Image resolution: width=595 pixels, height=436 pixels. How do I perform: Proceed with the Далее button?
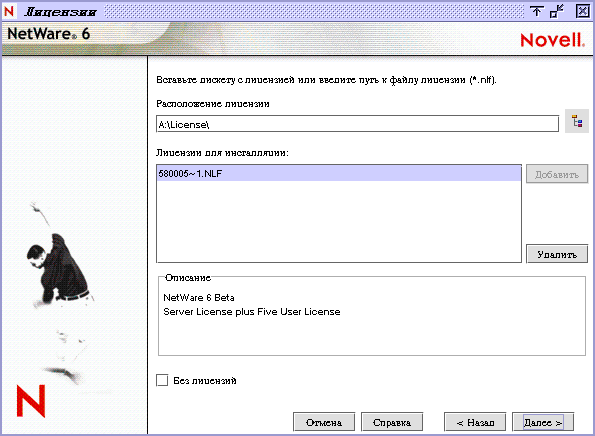click(543, 422)
